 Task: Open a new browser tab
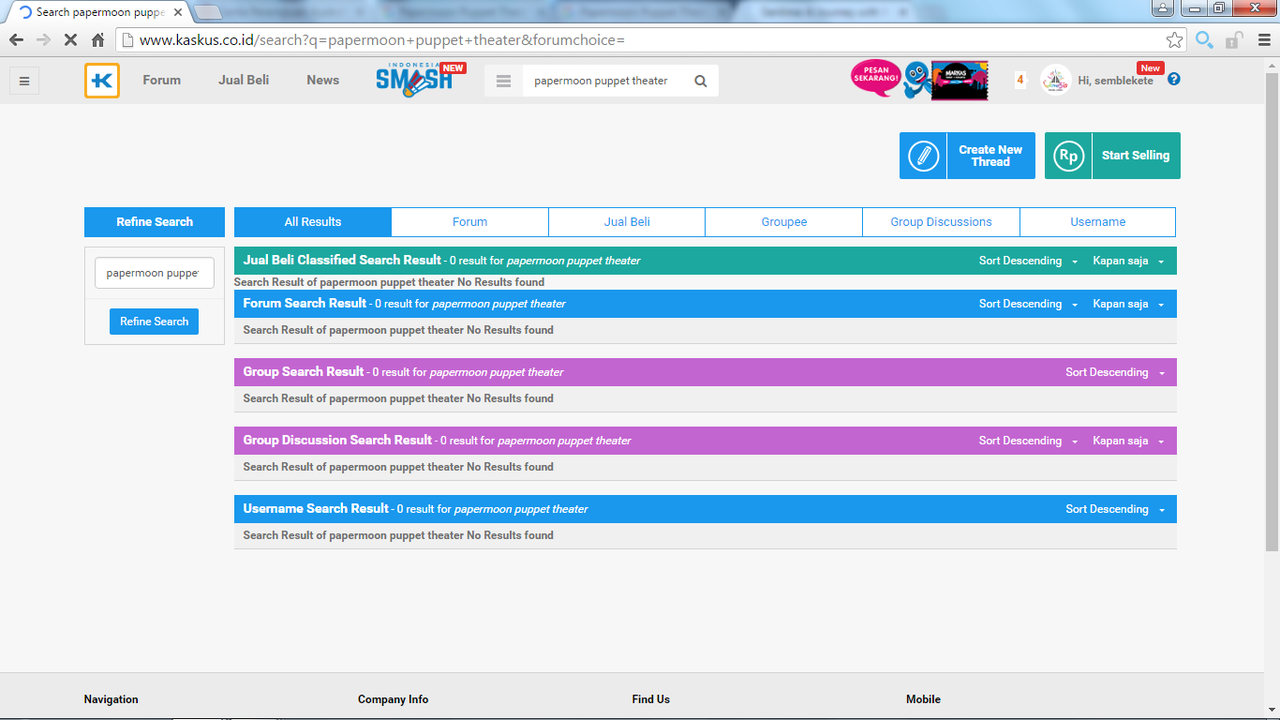(208, 12)
